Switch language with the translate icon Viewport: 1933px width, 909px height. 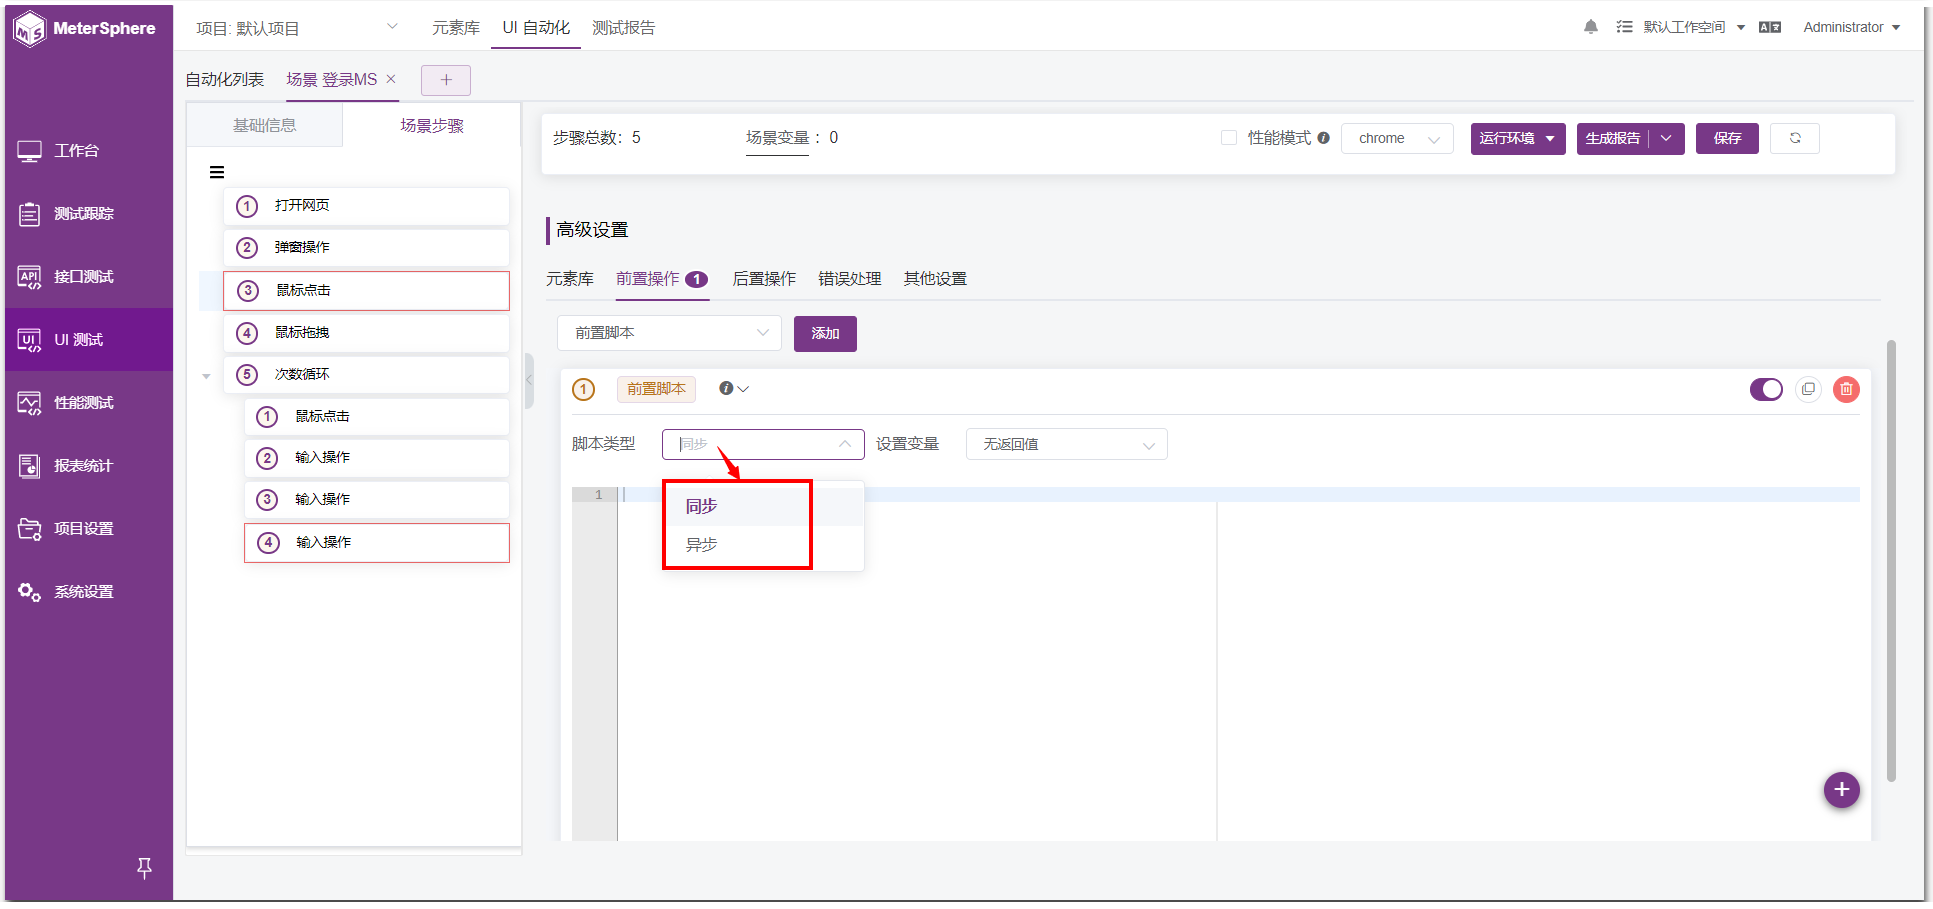tap(1770, 27)
